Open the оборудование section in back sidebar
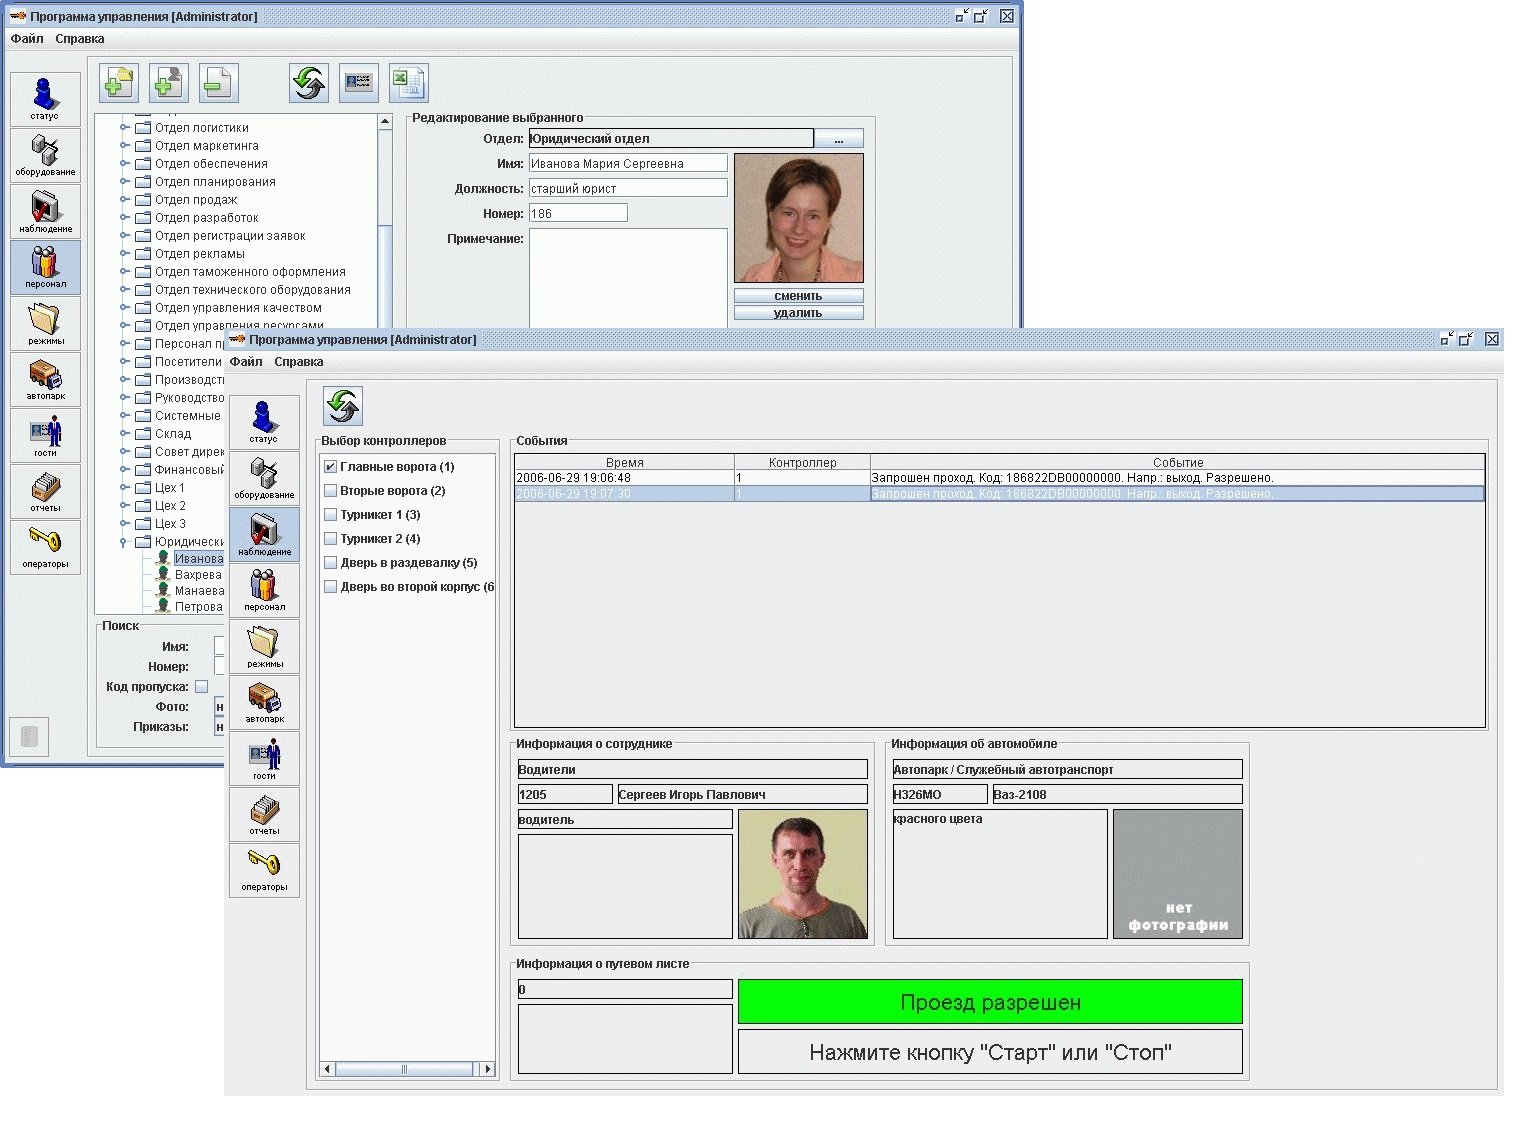 45,155
